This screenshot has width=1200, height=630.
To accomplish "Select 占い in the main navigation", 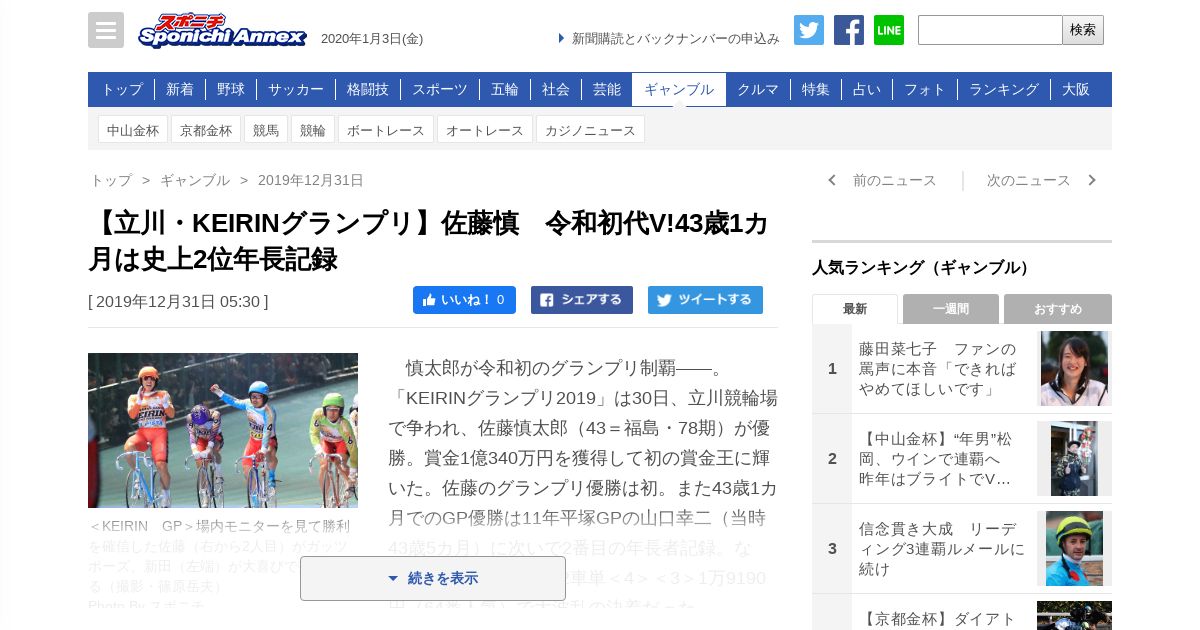I will pyautogui.click(x=867, y=89).
